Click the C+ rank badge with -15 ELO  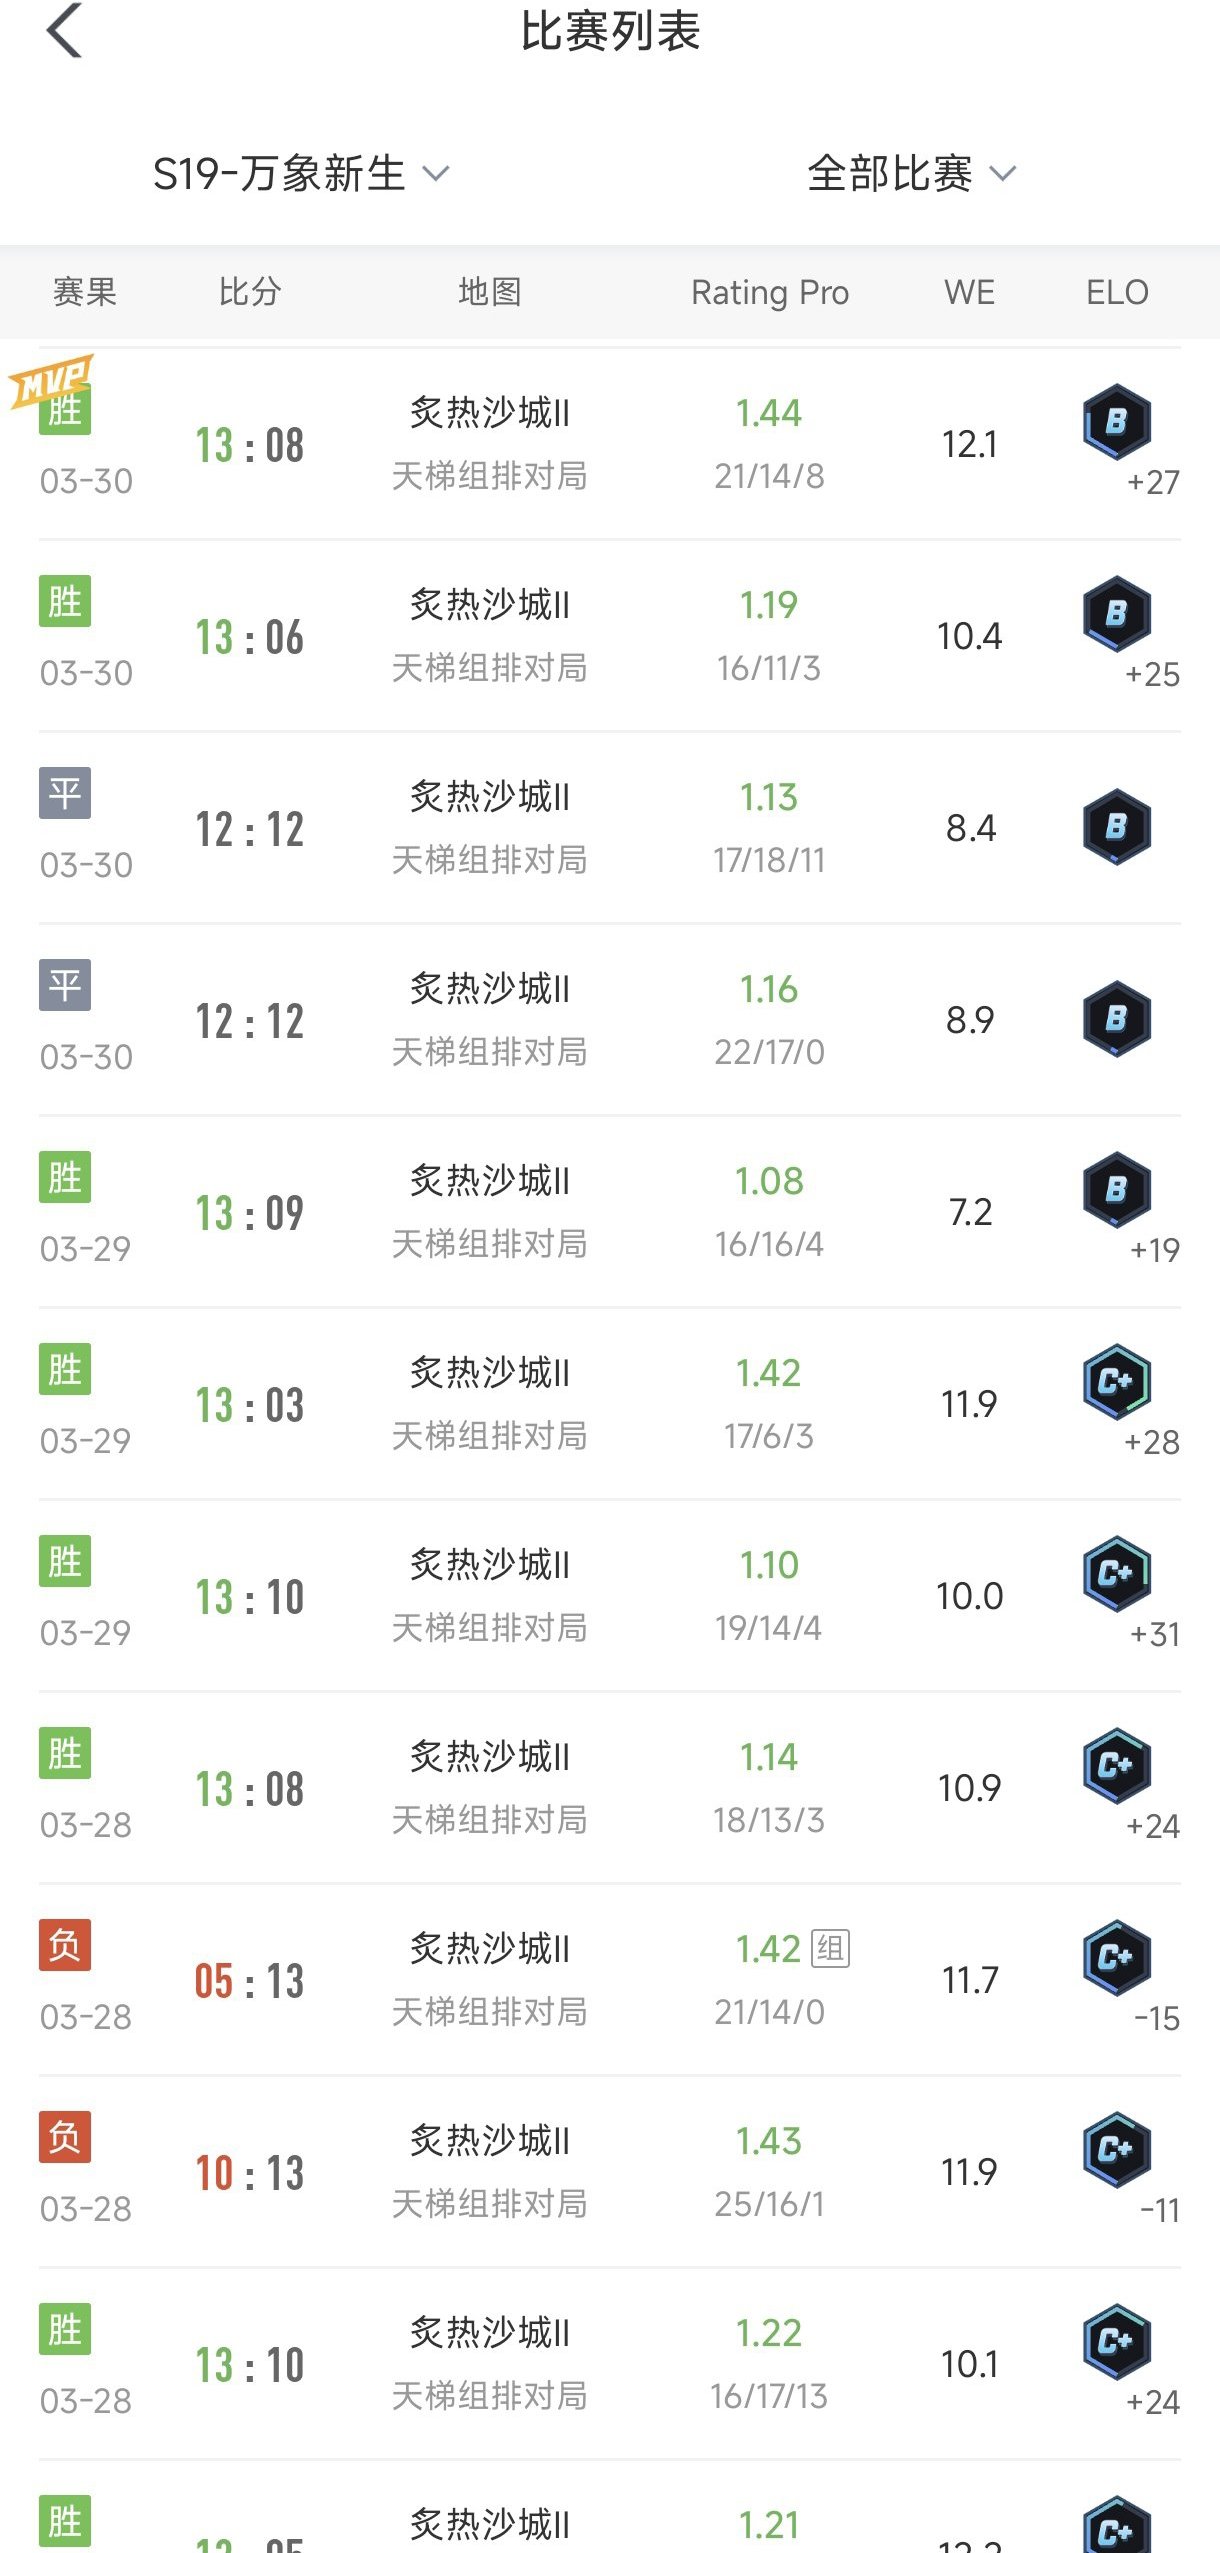tap(1116, 1957)
